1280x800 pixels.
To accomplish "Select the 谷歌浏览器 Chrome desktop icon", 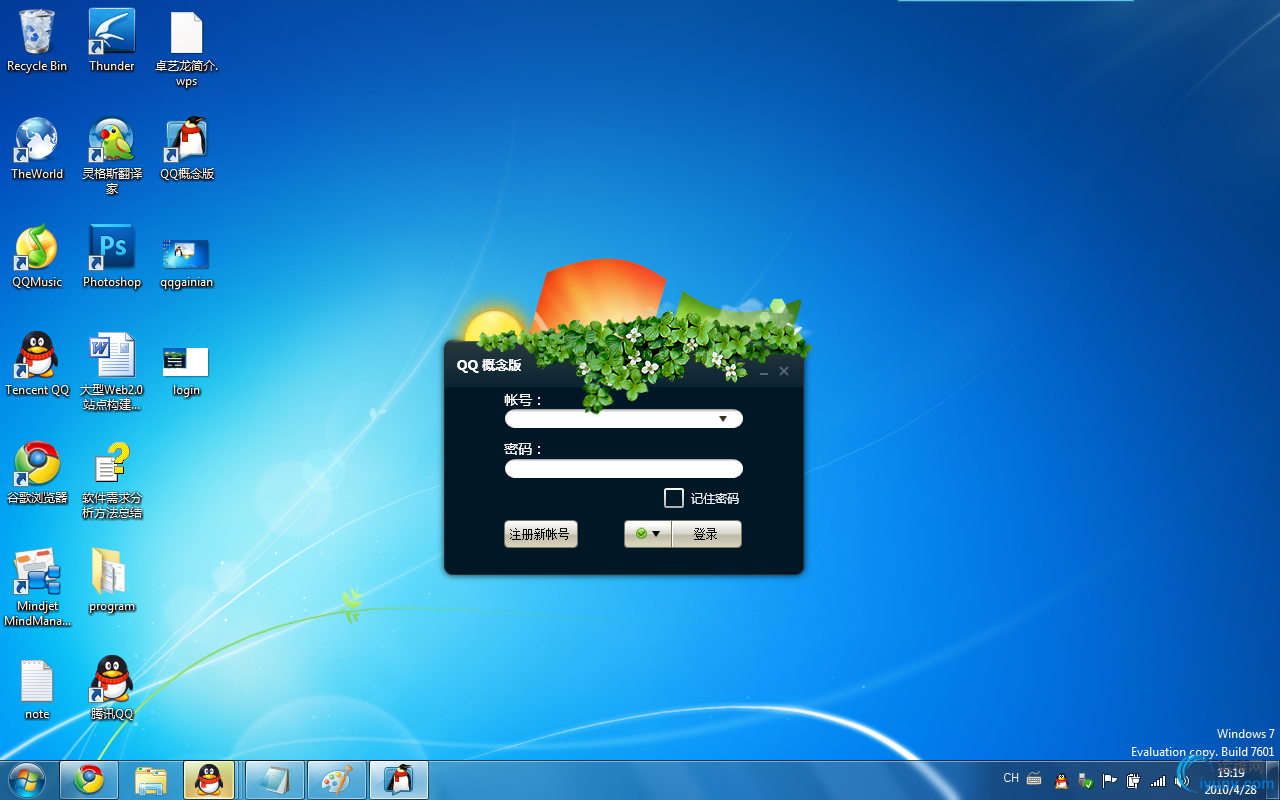I will click(37, 473).
